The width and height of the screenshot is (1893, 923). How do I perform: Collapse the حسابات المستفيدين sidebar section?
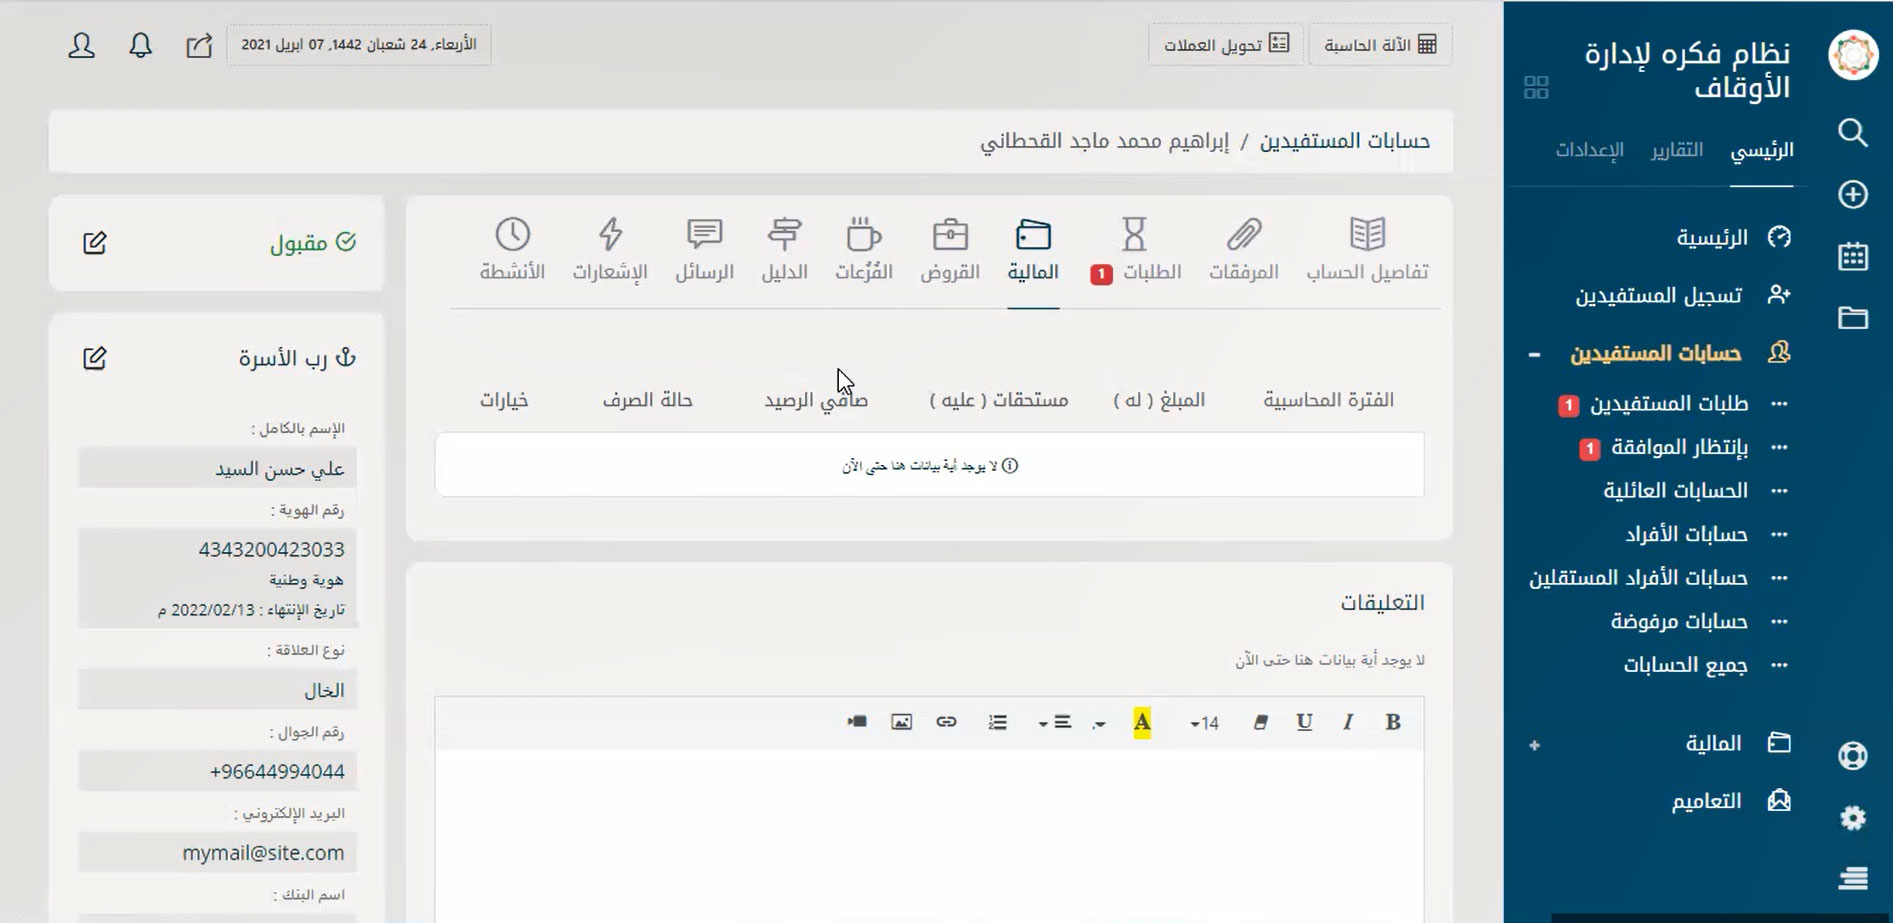tap(1534, 354)
